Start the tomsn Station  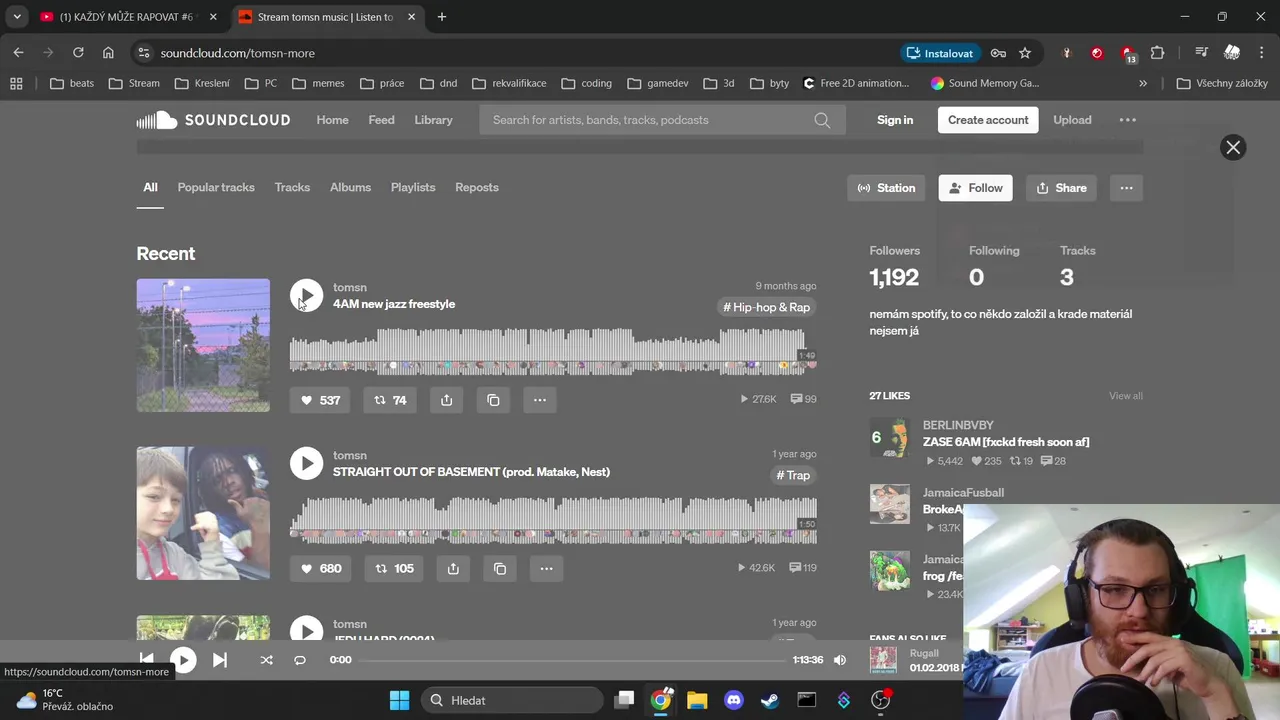[x=886, y=188]
